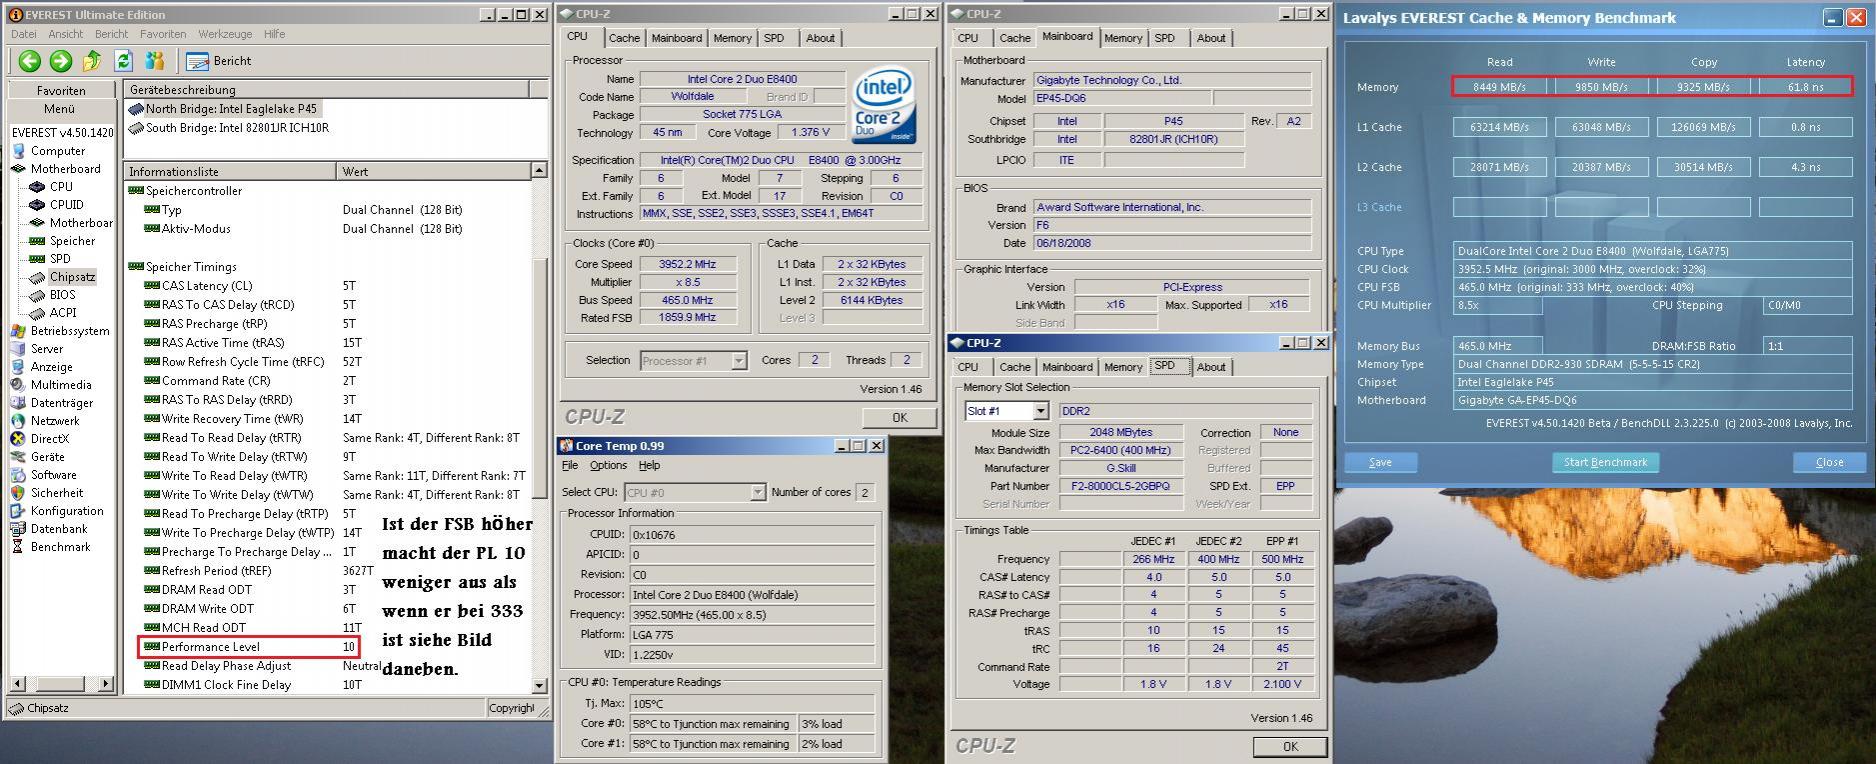The width and height of the screenshot is (1876, 764).
Task: Click the information list scrollbar up arrow
Action: pyautogui.click(x=539, y=171)
